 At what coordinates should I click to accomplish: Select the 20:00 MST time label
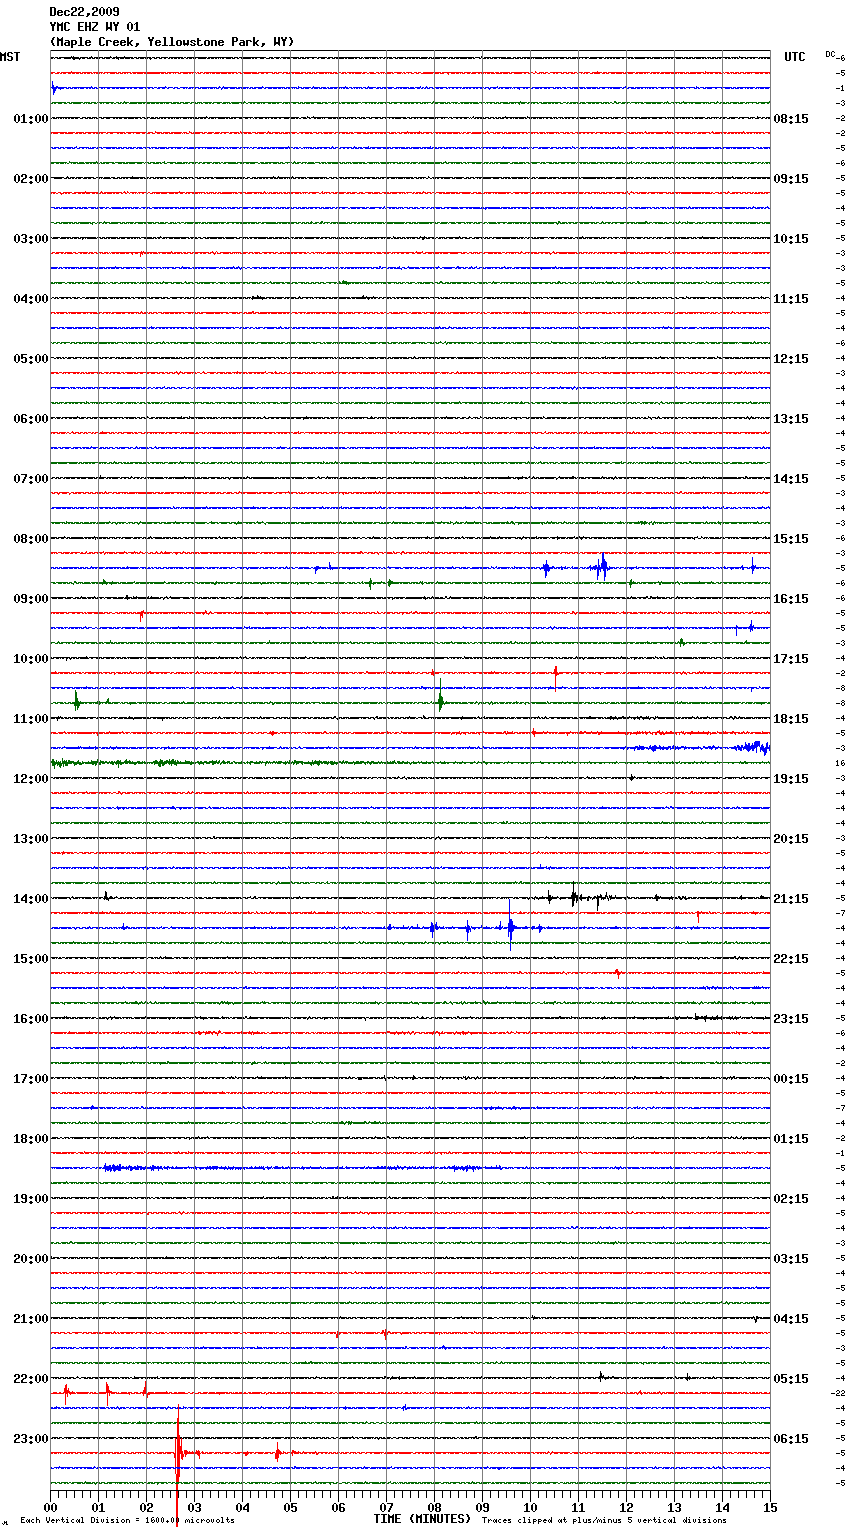31,1259
